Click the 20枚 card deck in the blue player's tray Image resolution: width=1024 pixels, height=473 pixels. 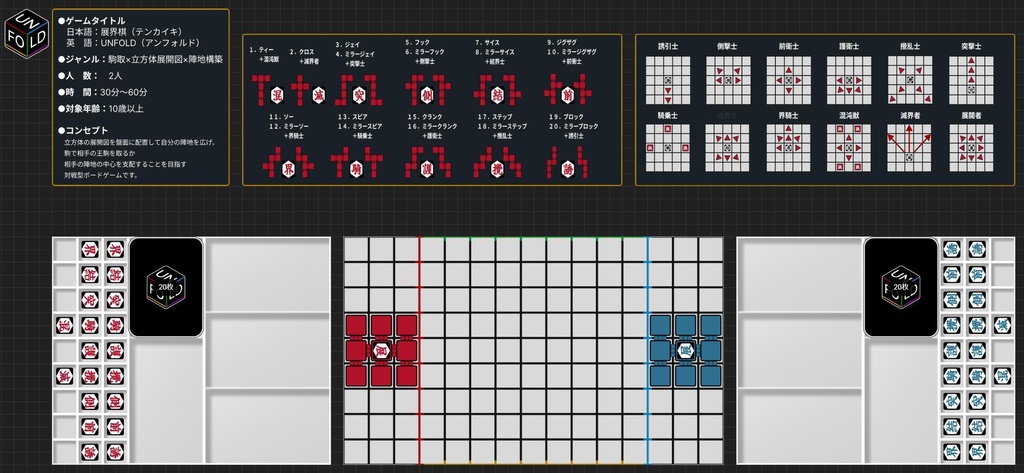click(901, 287)
